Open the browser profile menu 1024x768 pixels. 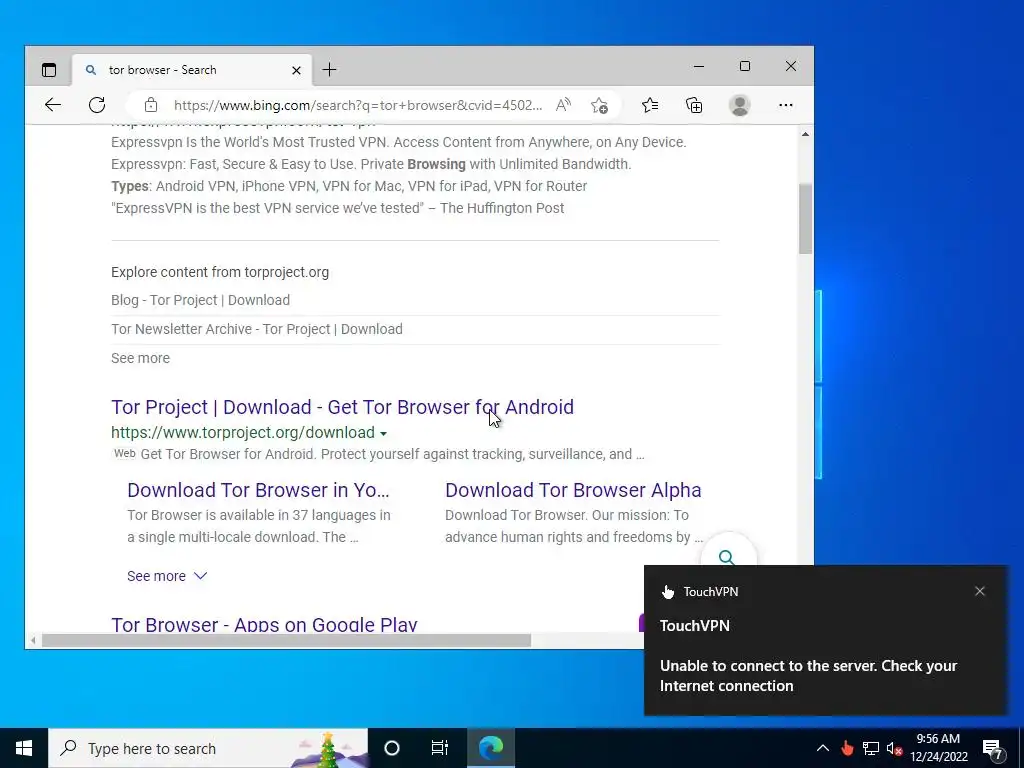(x=739, y=105)
